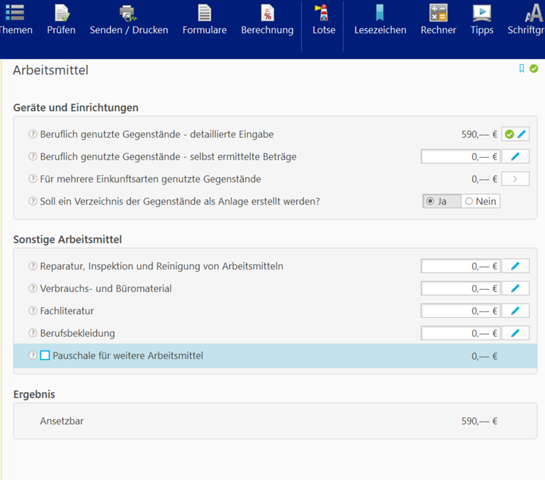Launch the Rechner calculator icon
Screen dimensions: 545x480
(438, 13)
